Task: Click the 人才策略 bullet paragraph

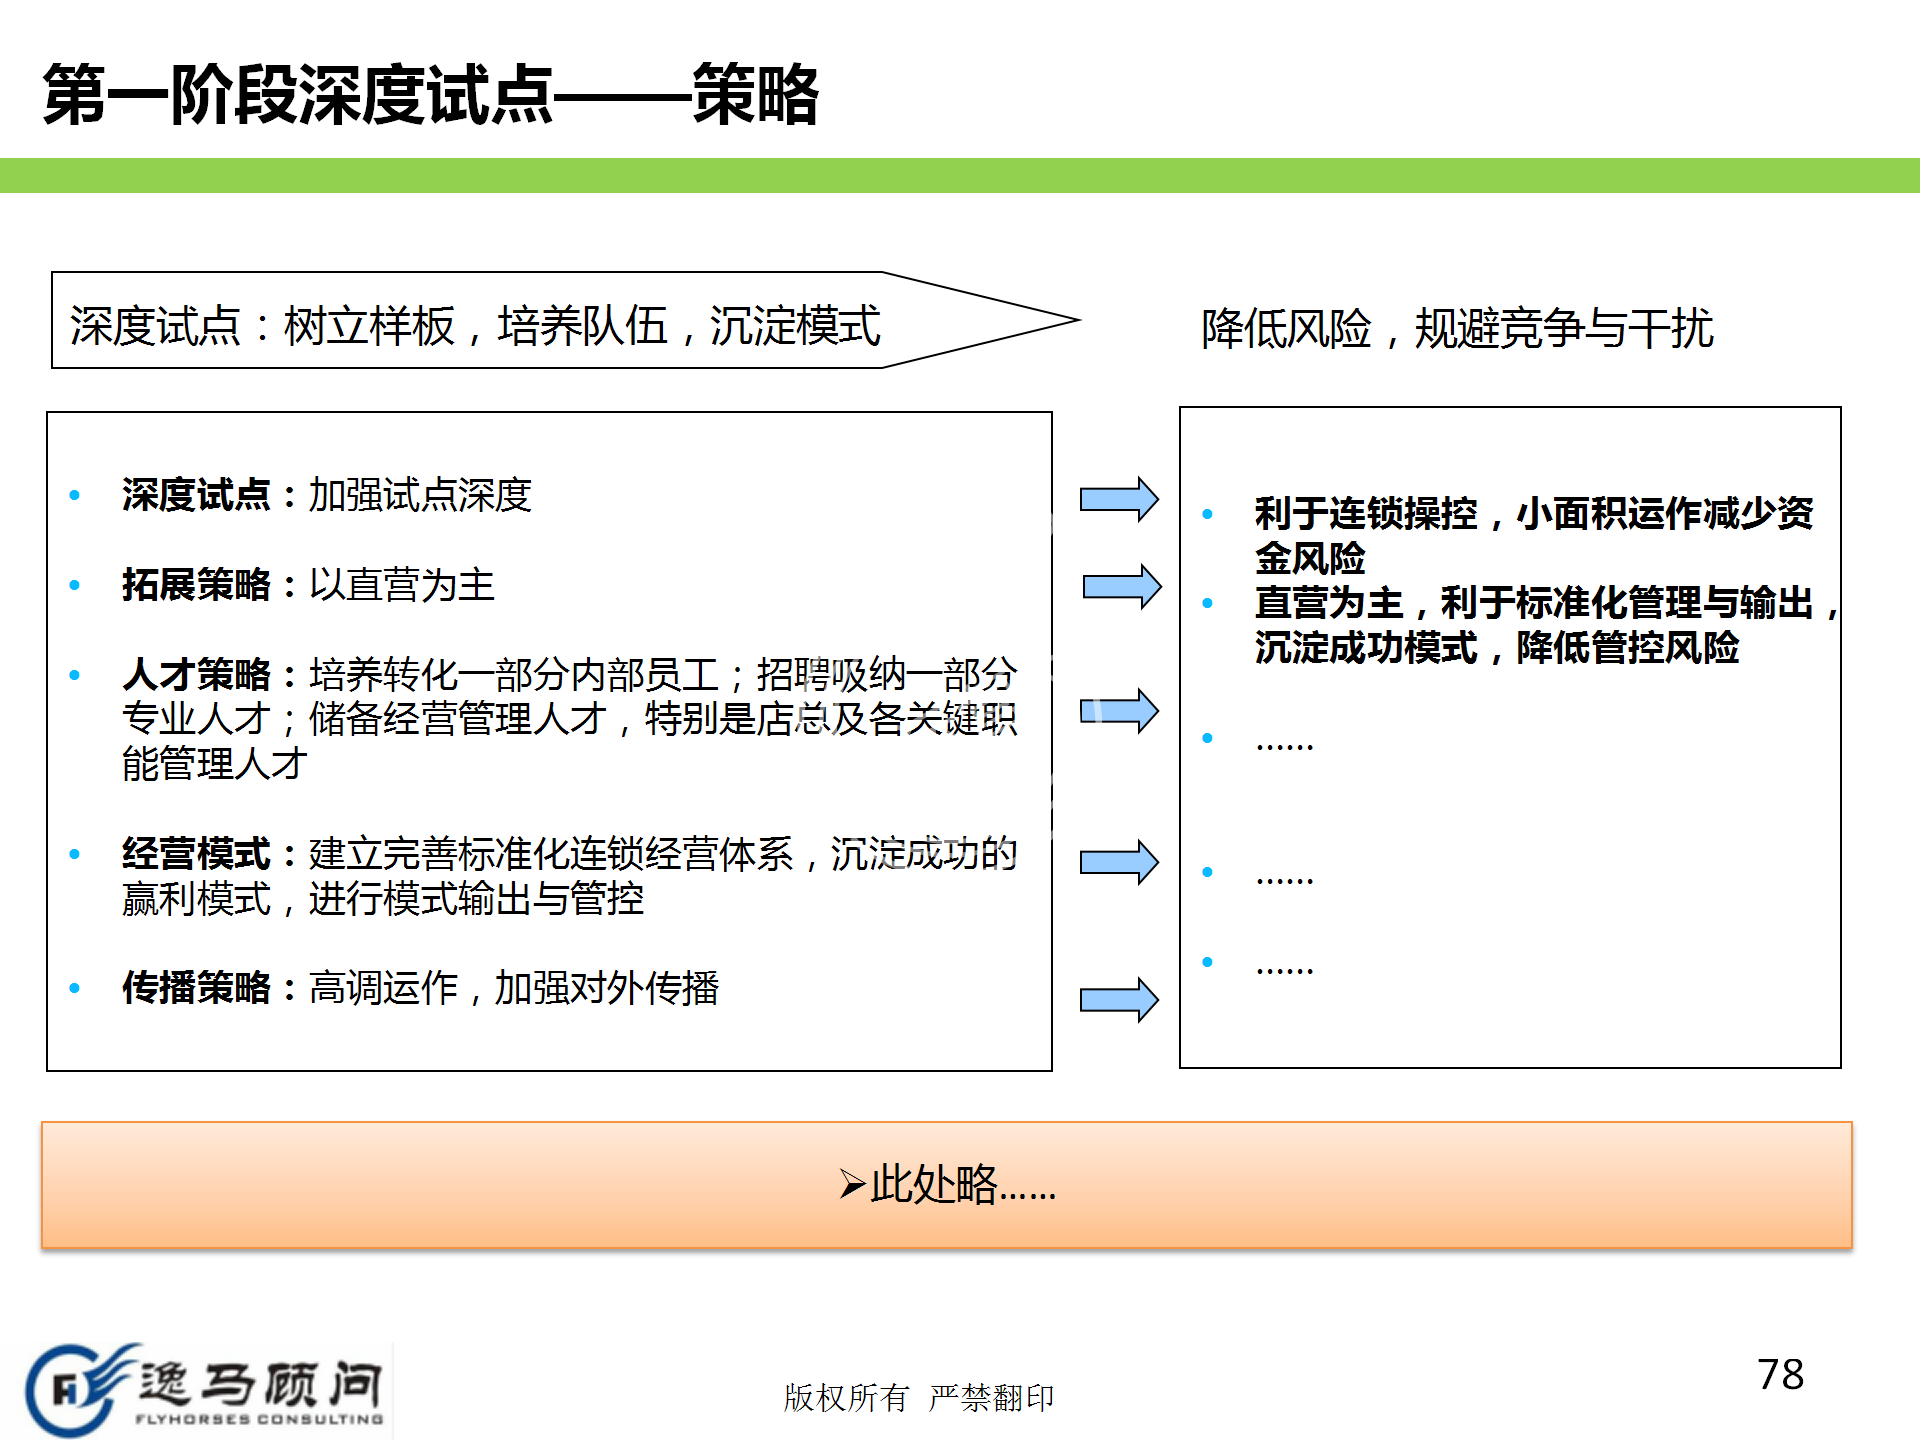Action: pyautogui.click(x=568, y=719)
